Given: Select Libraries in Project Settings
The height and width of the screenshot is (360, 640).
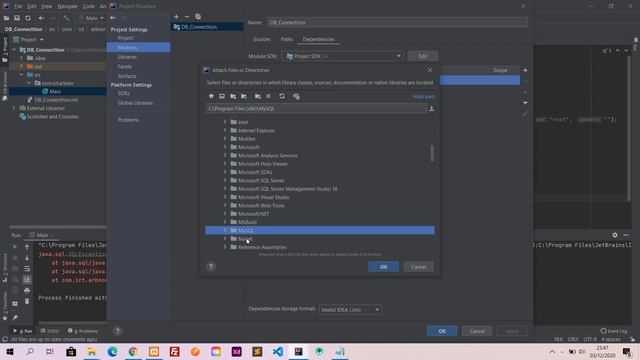Looking at the screenshot, I should coord(127,57).
